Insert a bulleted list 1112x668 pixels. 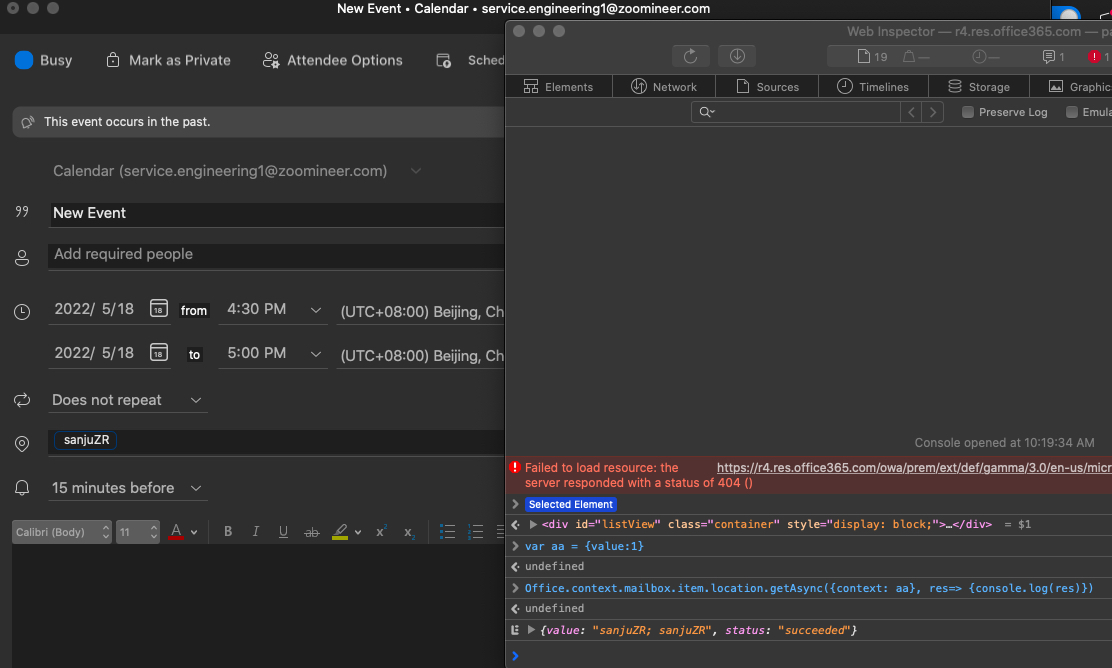pyautogui.click(x=447, y=531)
